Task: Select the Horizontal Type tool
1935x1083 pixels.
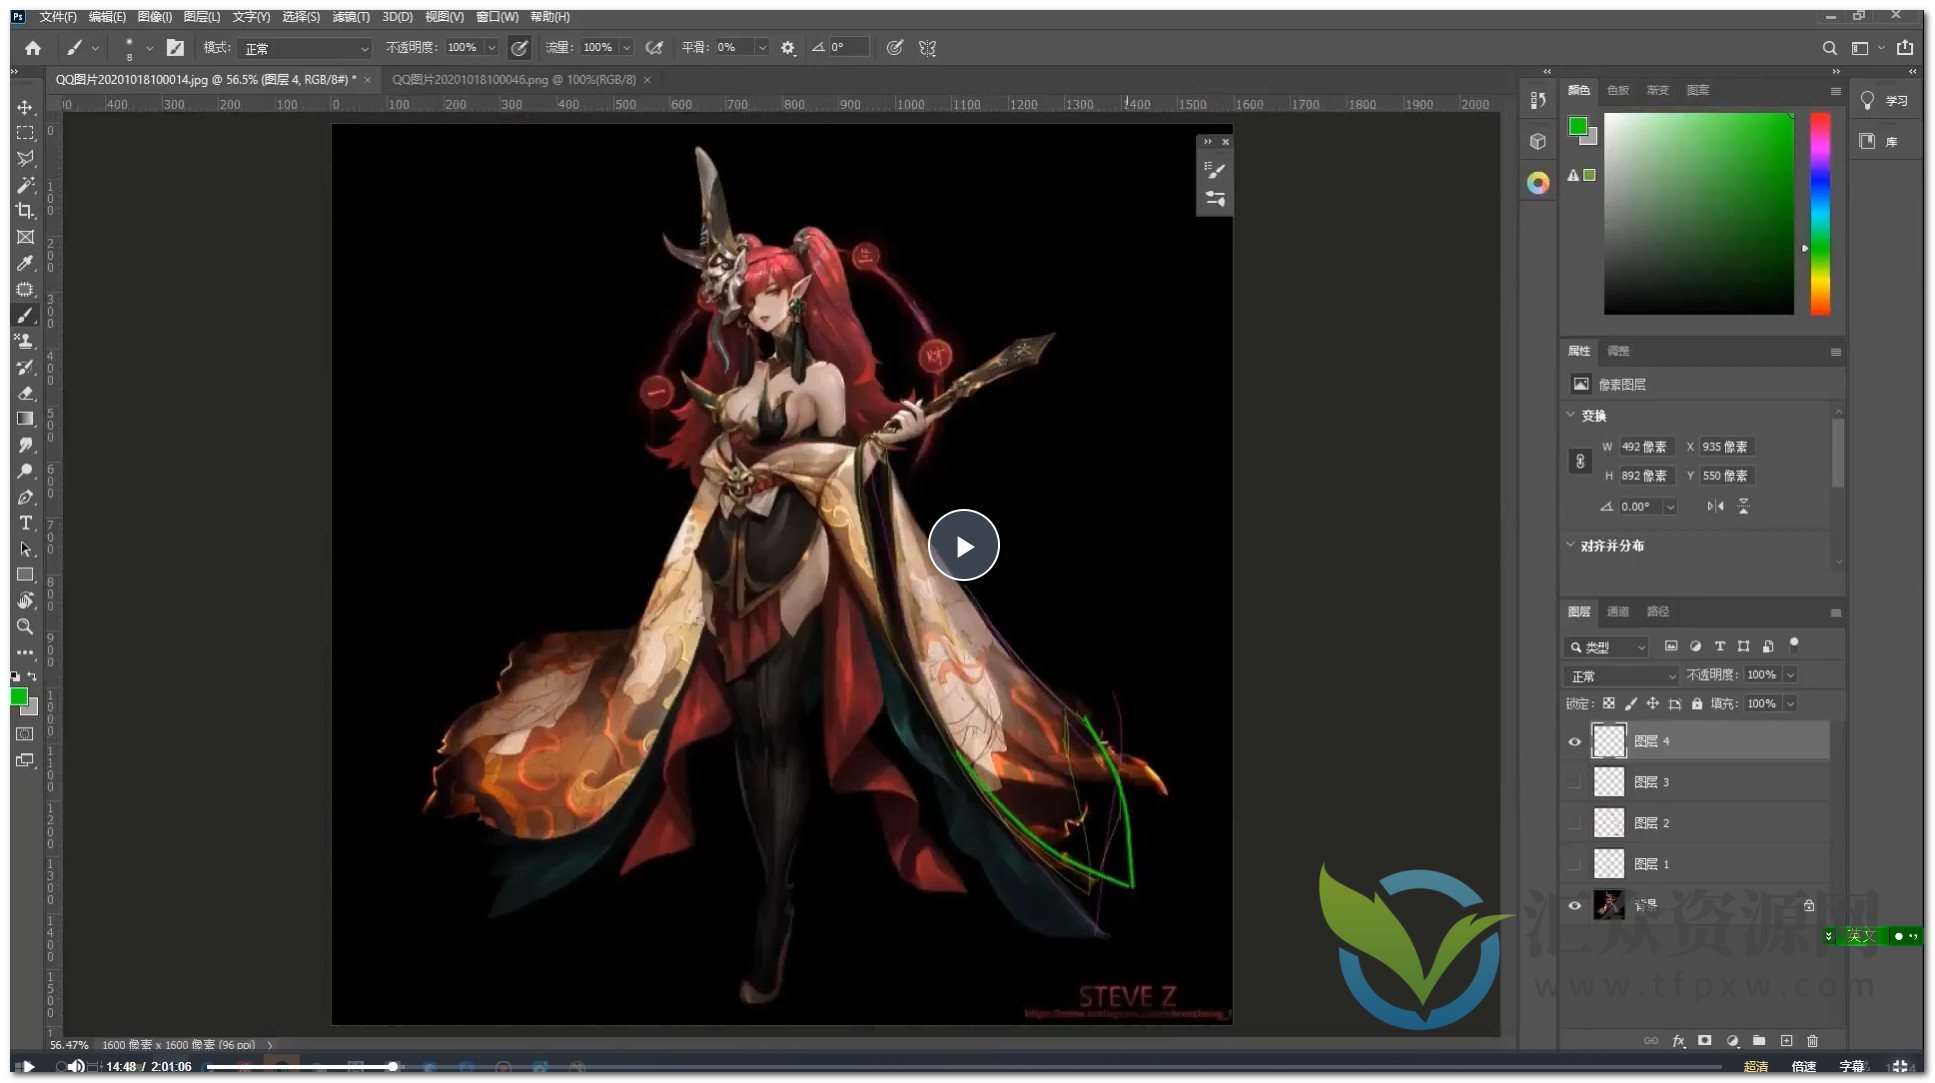Action: coord(25,523)
